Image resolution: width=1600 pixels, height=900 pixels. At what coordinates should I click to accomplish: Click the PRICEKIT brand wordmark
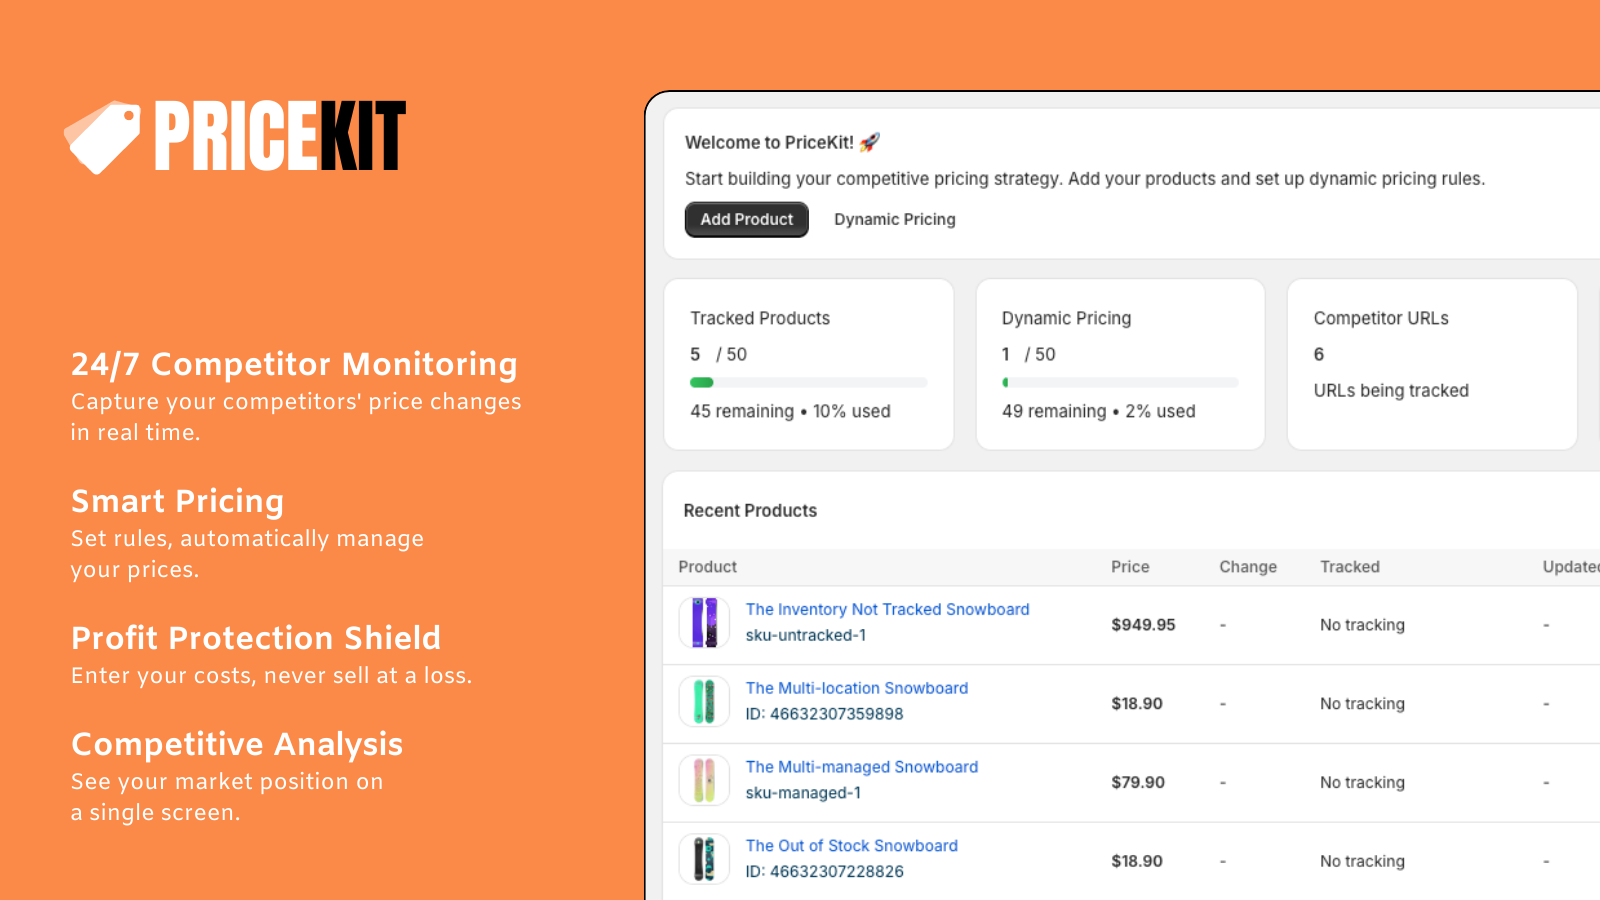(280, 136)
